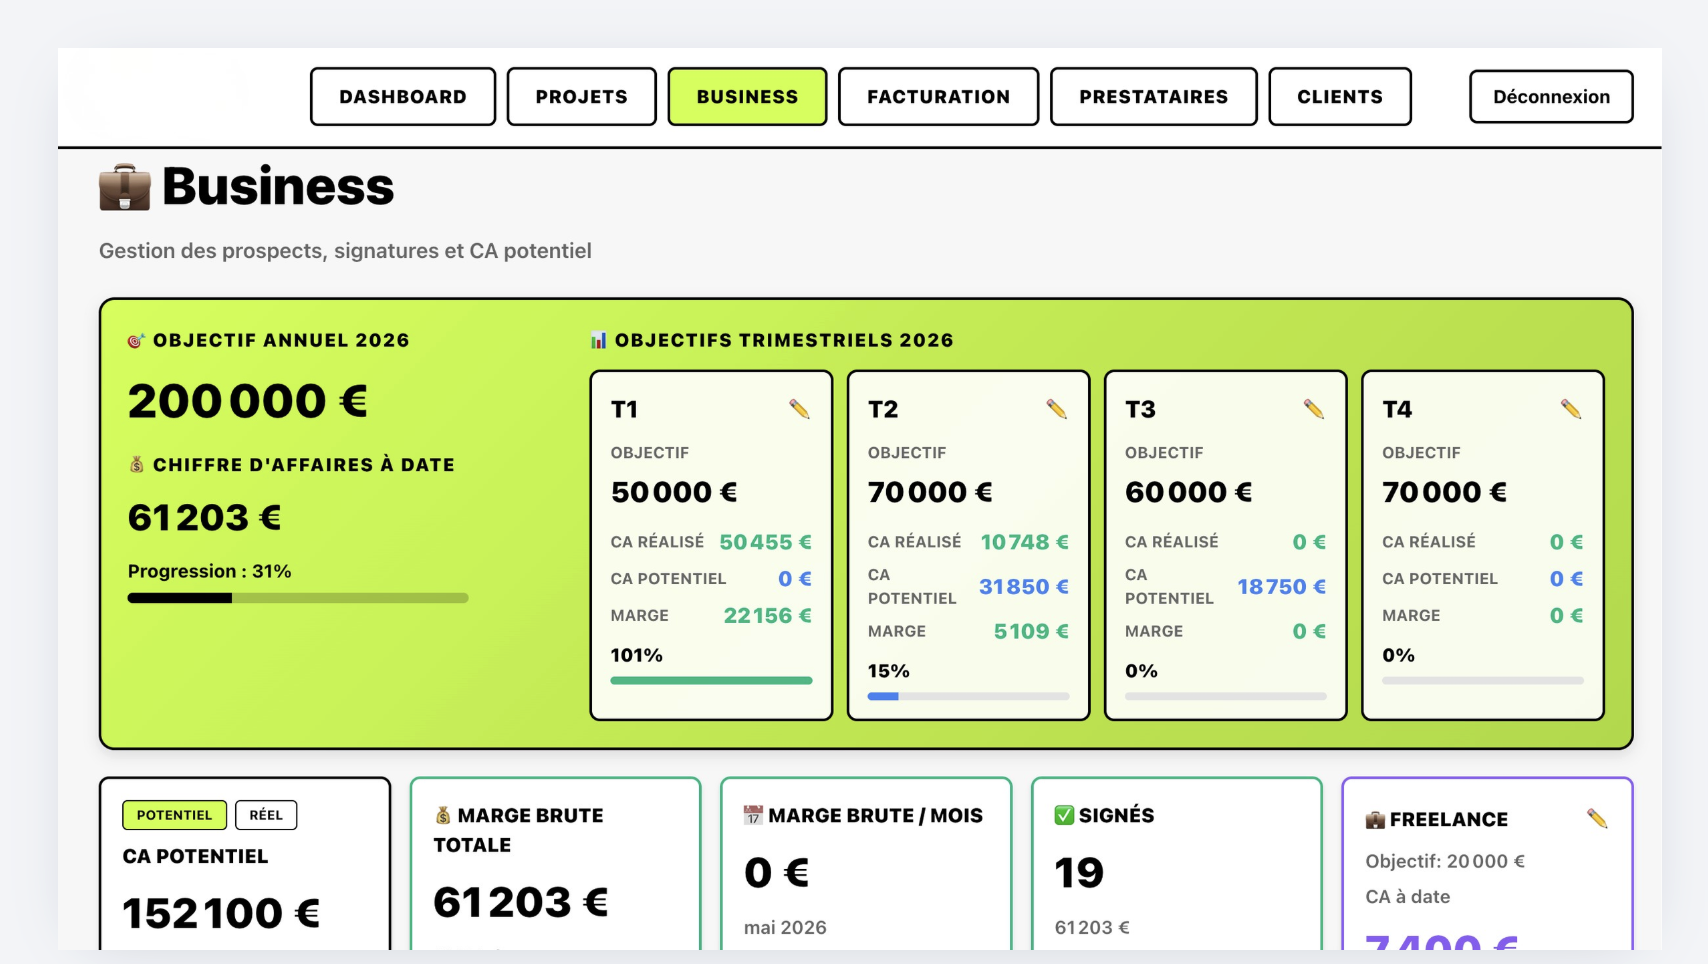Screen dimensions: 1708x964
Task: Switch CA card to Réel view
Action: tap(266, 815)
